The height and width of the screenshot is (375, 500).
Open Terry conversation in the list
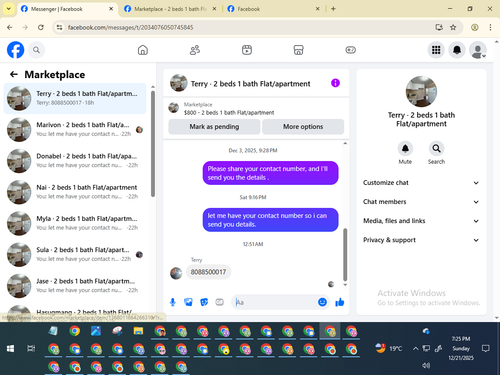(75, 98)
